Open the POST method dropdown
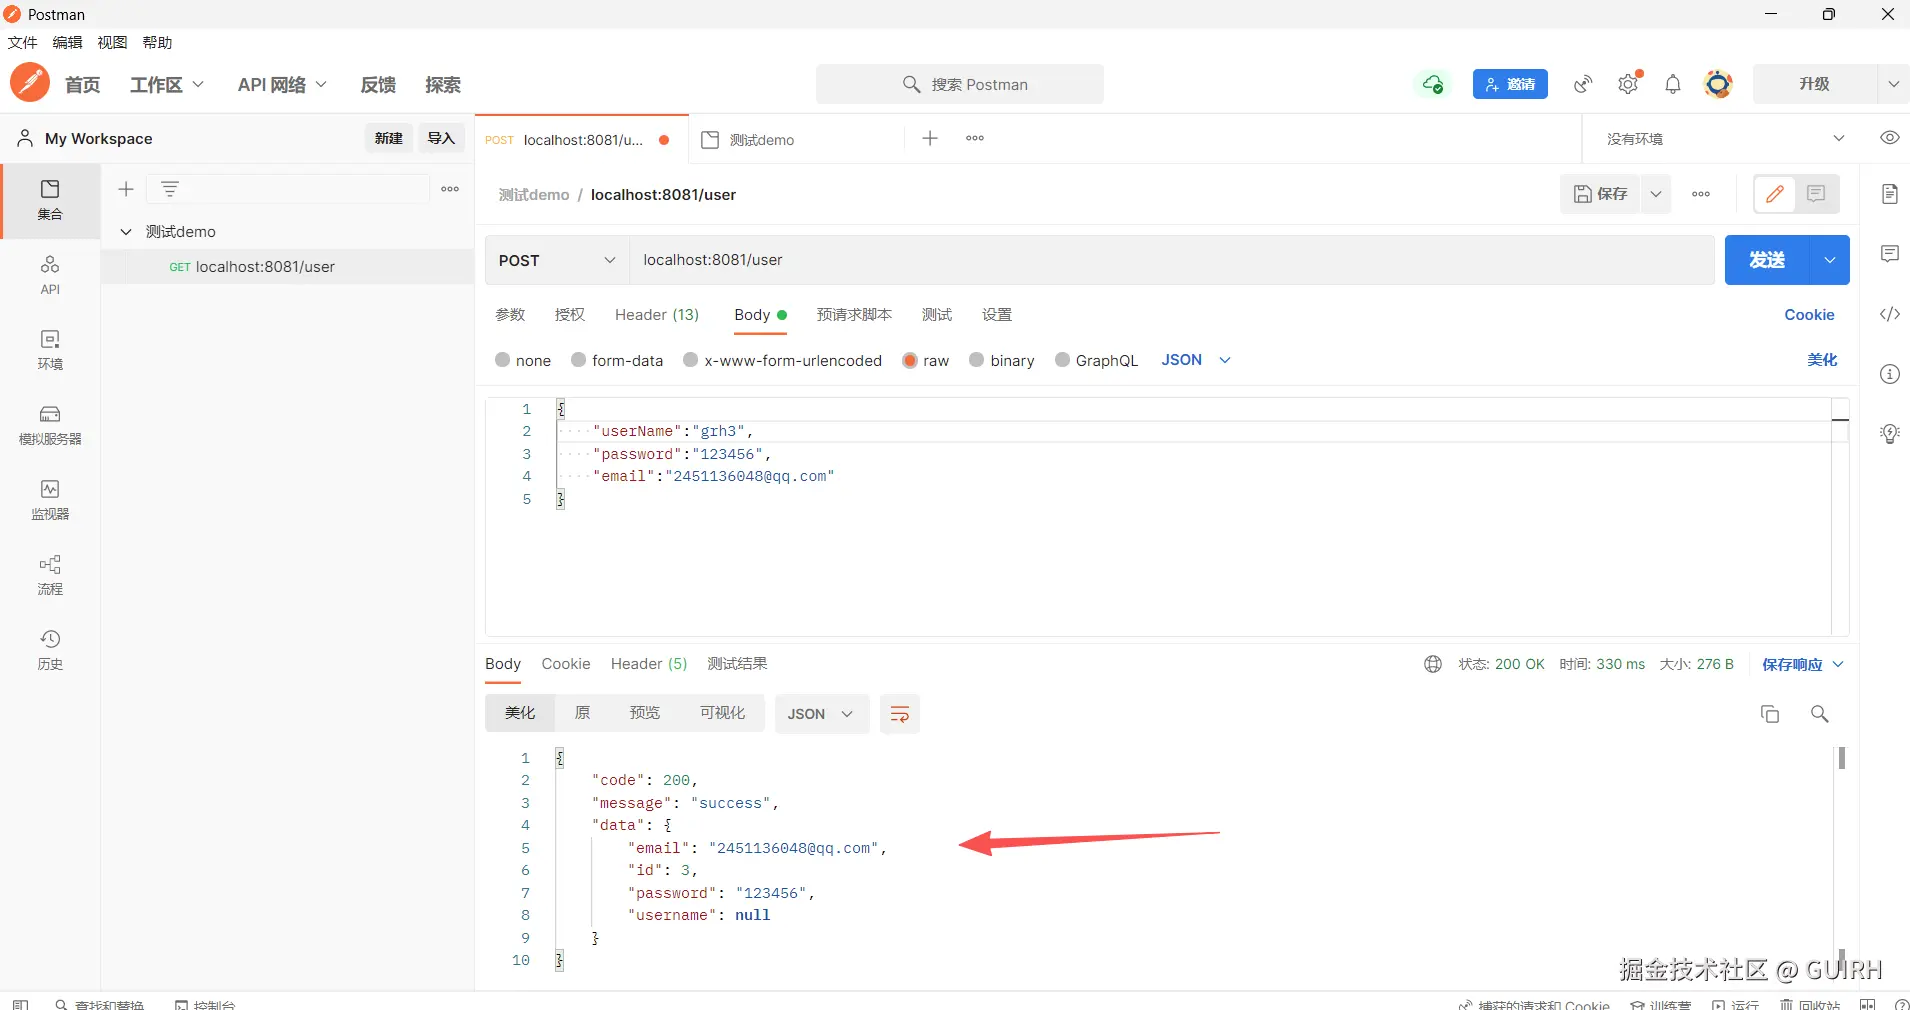The width and height of the screenshot is (1910, 1010). pyautogui.click(x=556, y=260)
